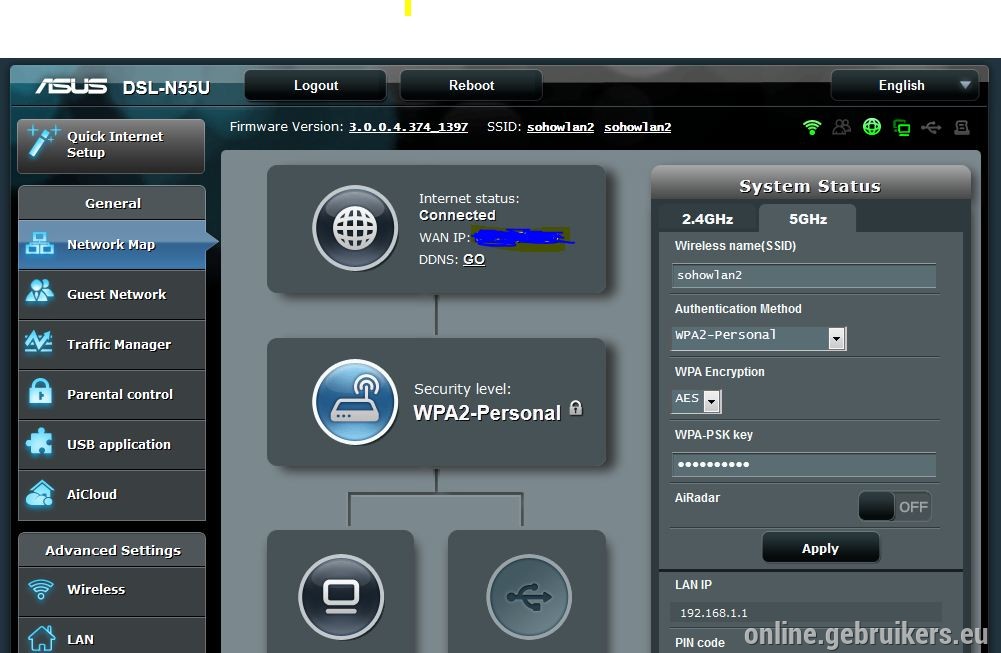Select the USB device icon on map

[x=529, y=597]
